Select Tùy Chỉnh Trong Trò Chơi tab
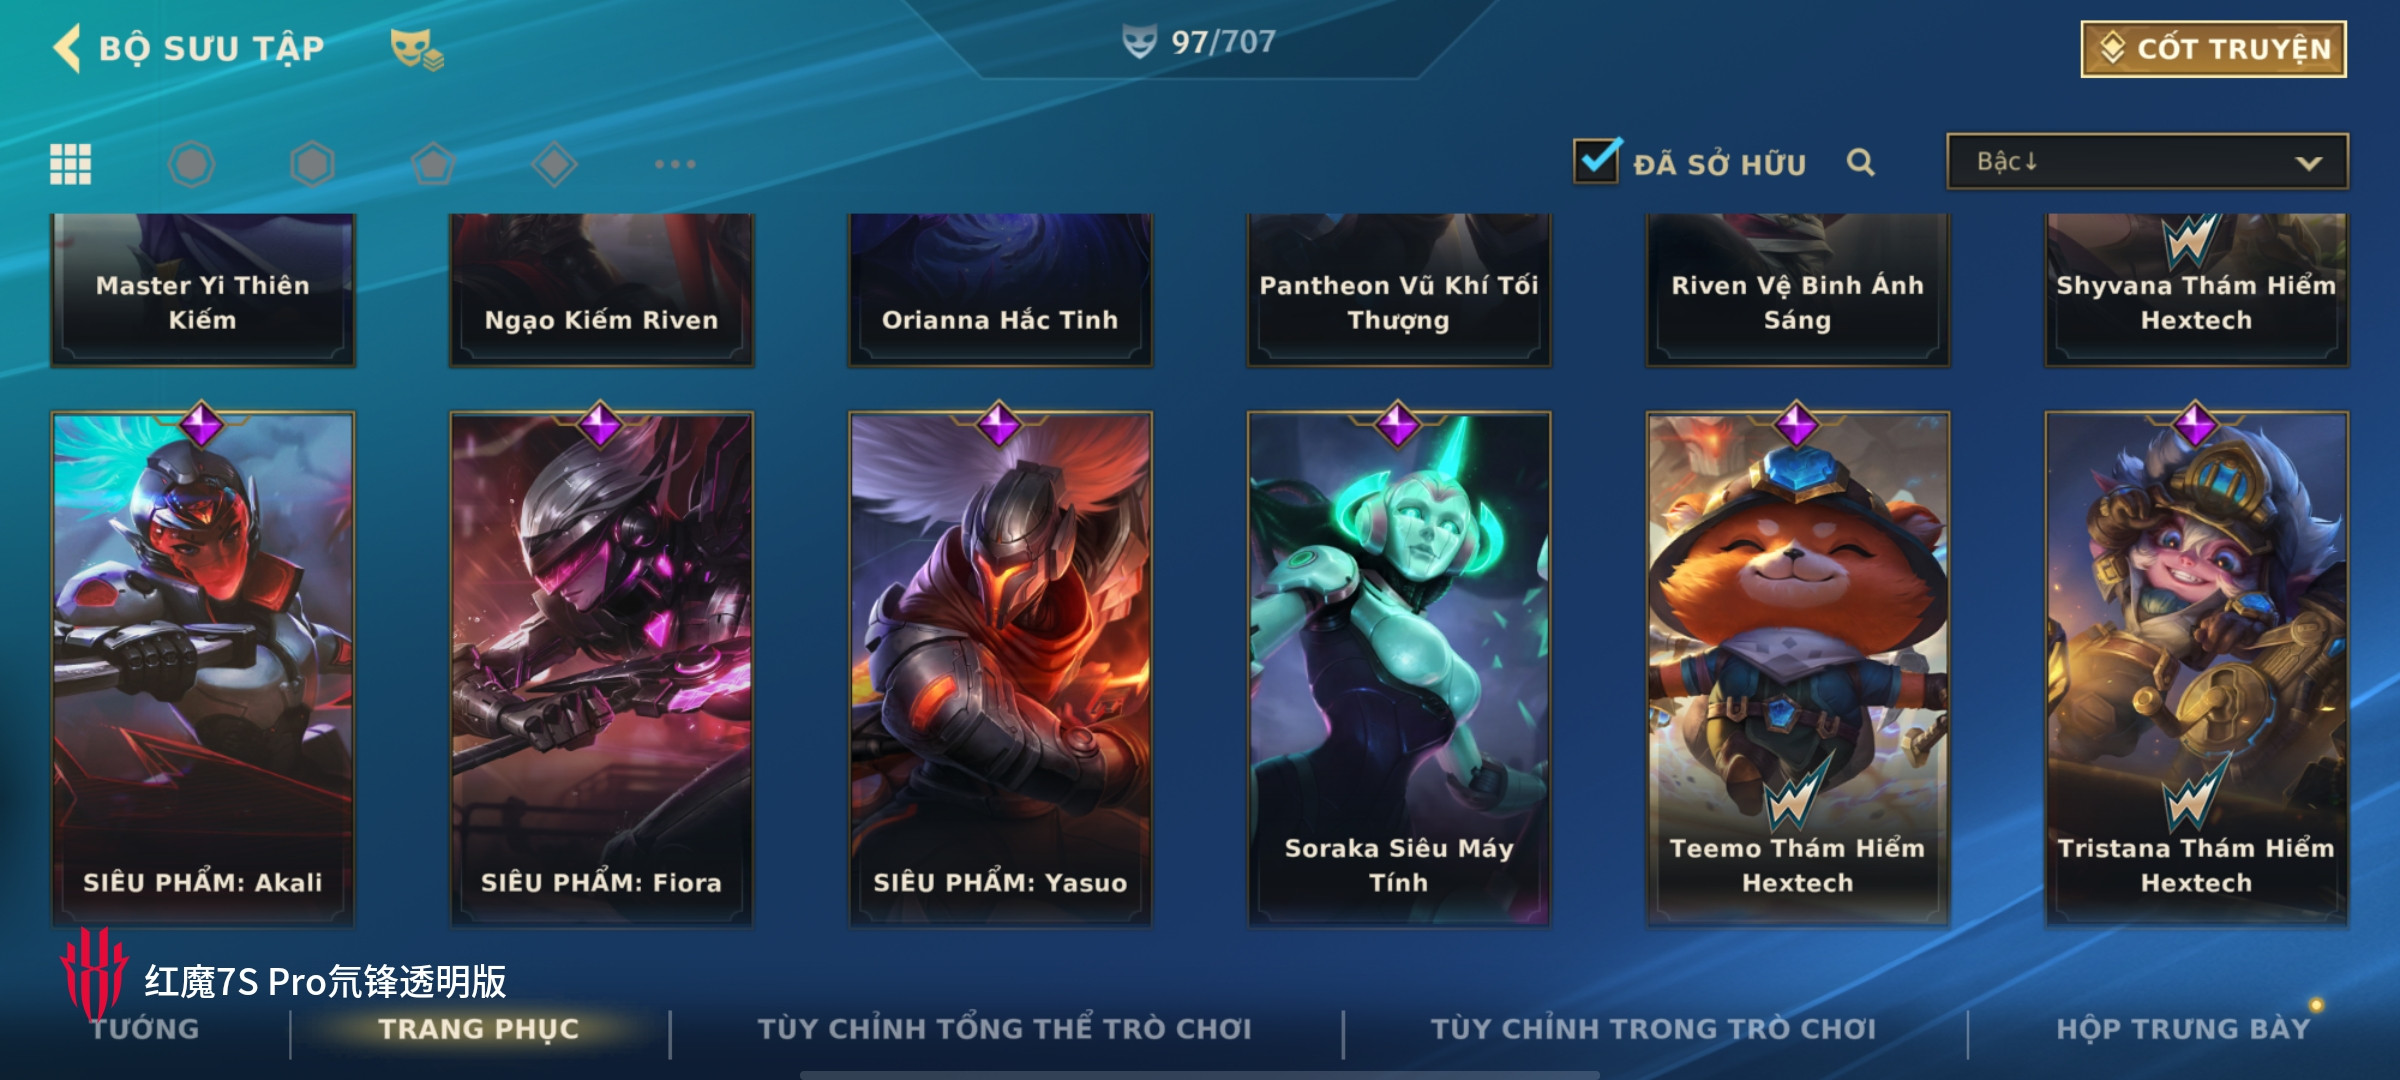The width and height of the screenshot is (2400, 1080). 1653,1029
